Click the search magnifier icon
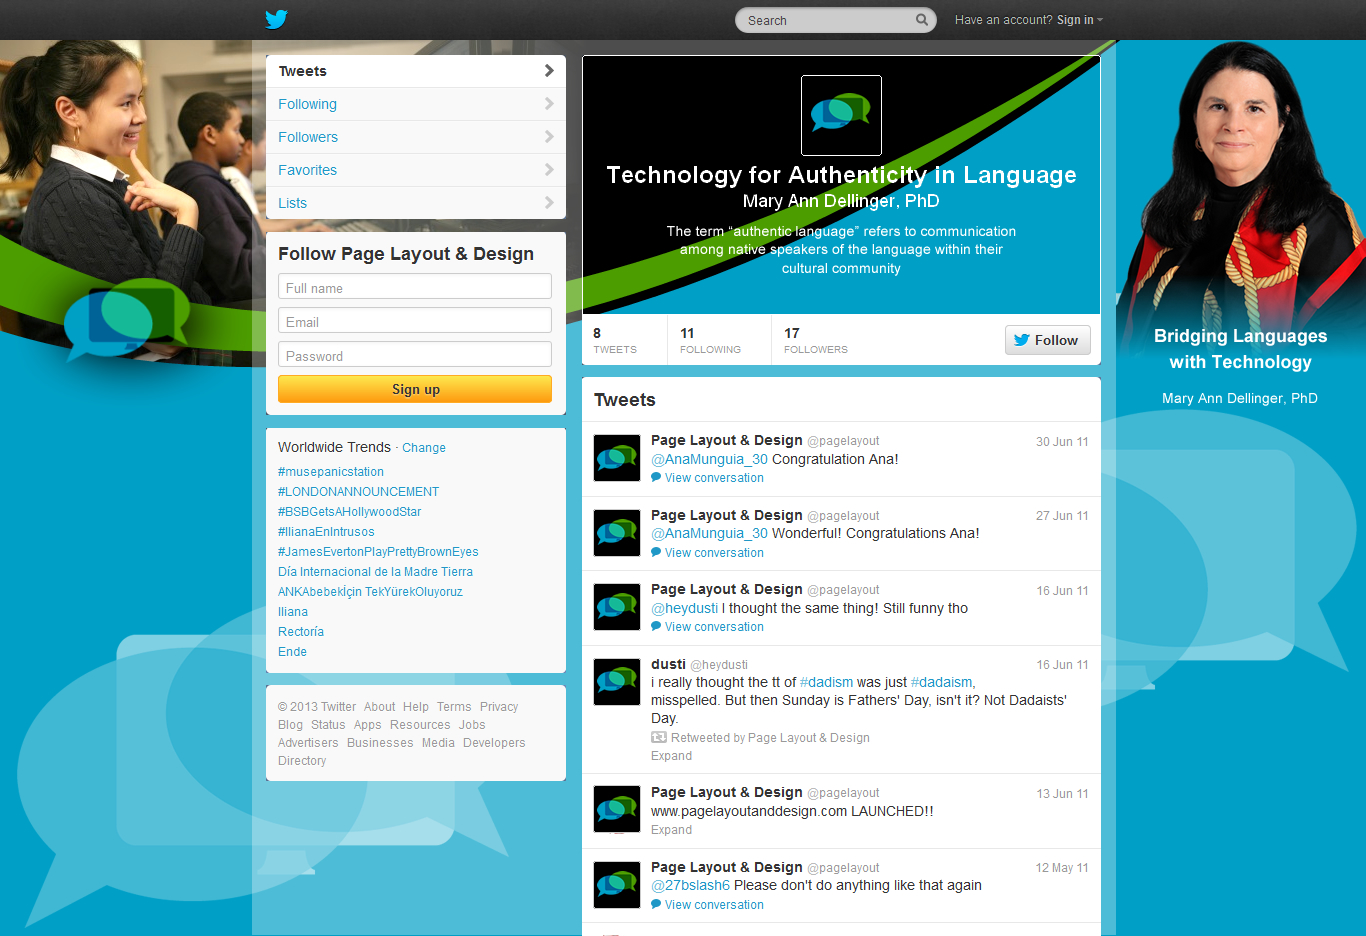Image resolution: width=1366 pixels, height=936 pixels. pyautogui.click(x=921, y=20)
